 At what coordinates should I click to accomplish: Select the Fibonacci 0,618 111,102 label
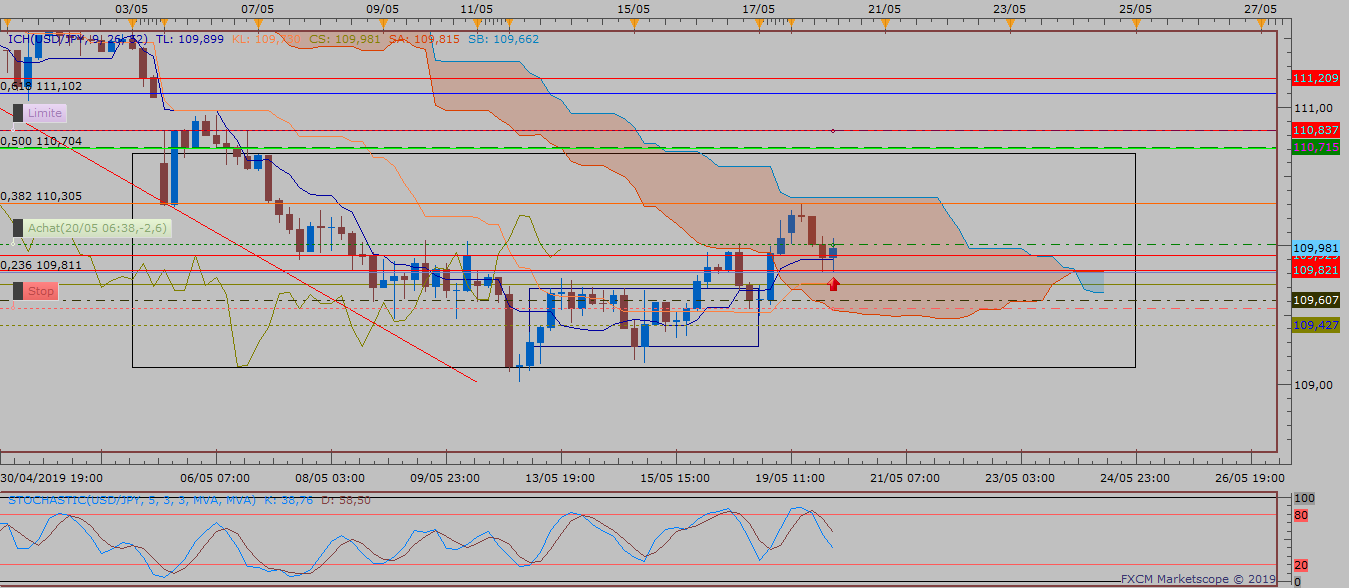coord(41,86)
